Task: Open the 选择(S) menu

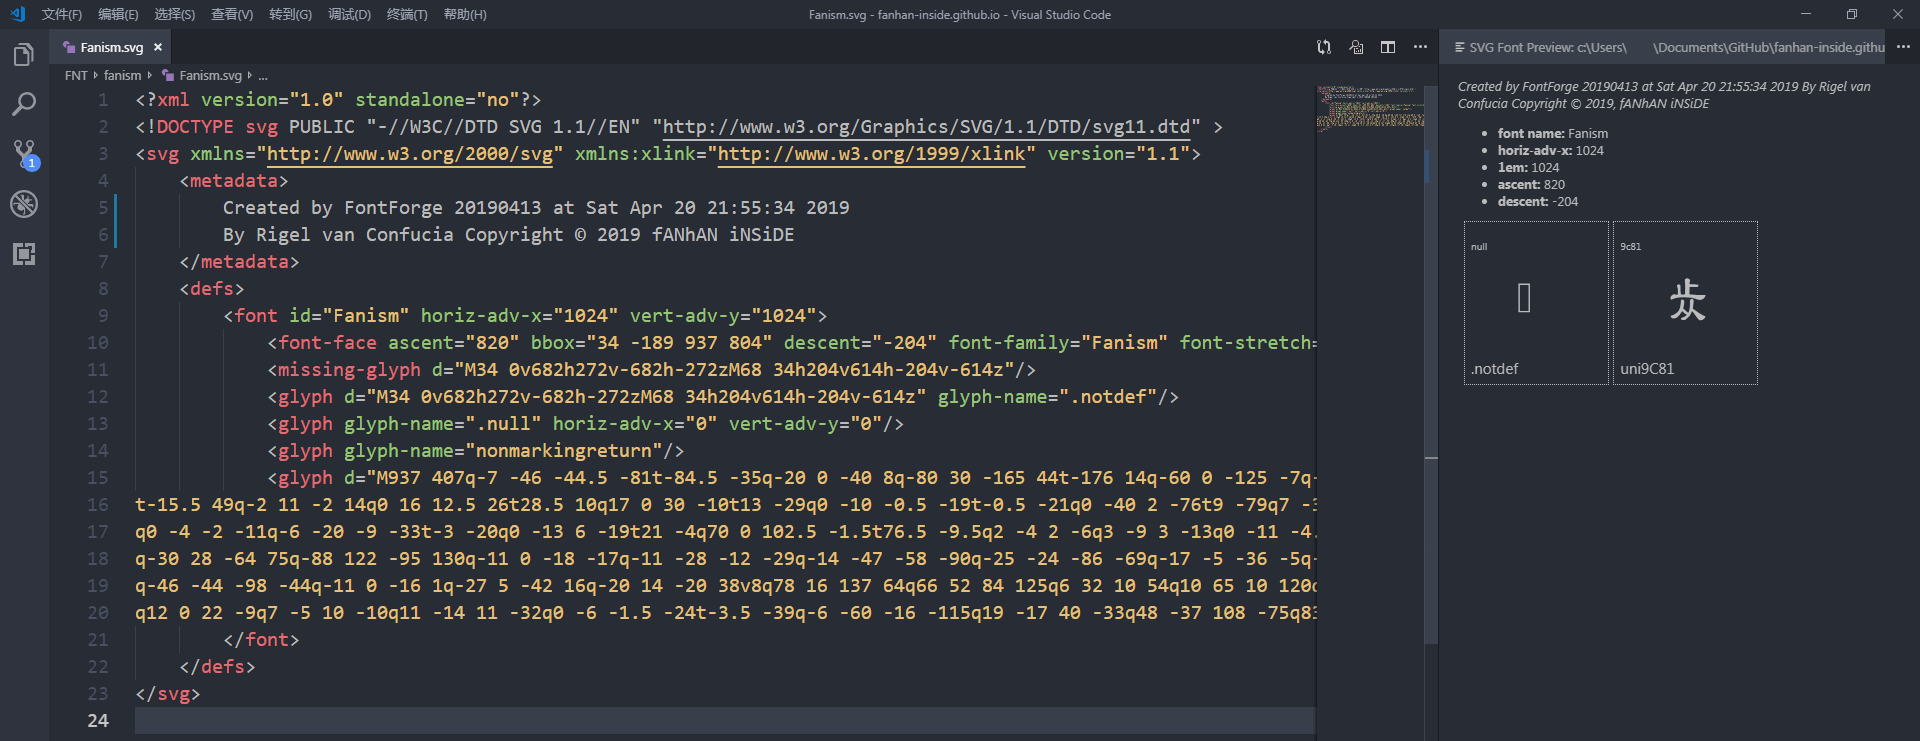Action: [x=175, y=14]
